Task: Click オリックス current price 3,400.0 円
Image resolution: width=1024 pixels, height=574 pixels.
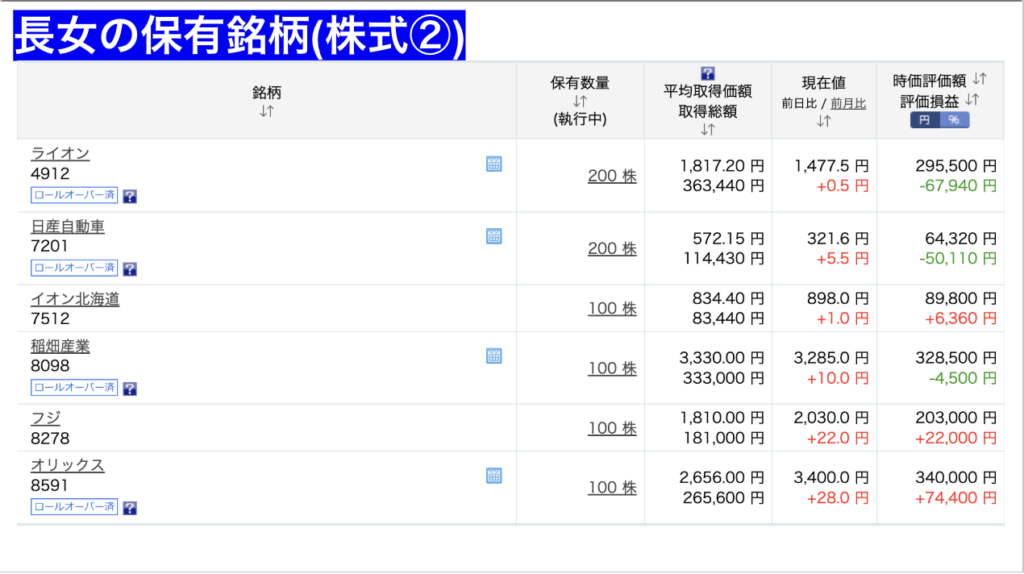Action: [x=831, y=477]
